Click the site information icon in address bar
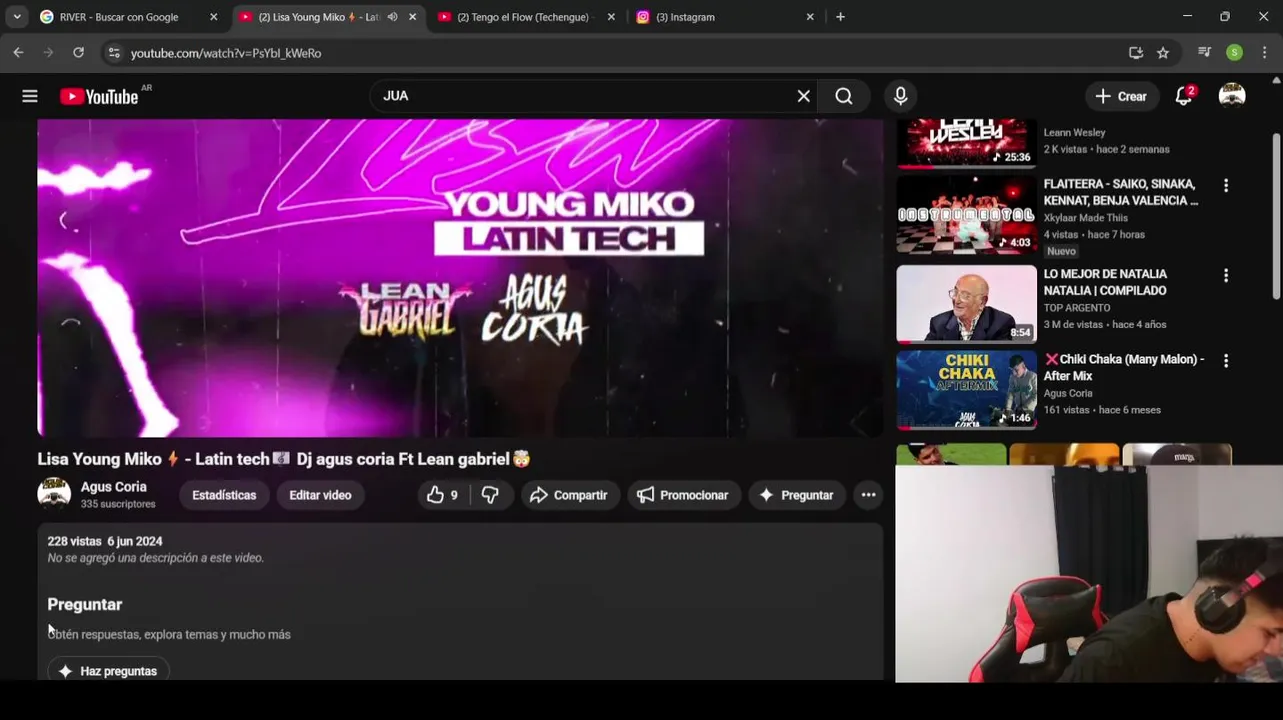Image resolution: width=1283 pixels, height=720 pixels. pyautogui.click(x=114, y=53)
